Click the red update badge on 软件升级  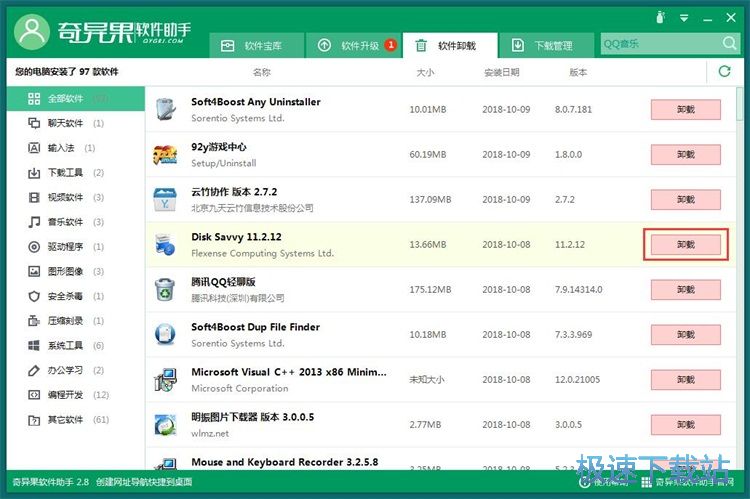tap(391, 45)
